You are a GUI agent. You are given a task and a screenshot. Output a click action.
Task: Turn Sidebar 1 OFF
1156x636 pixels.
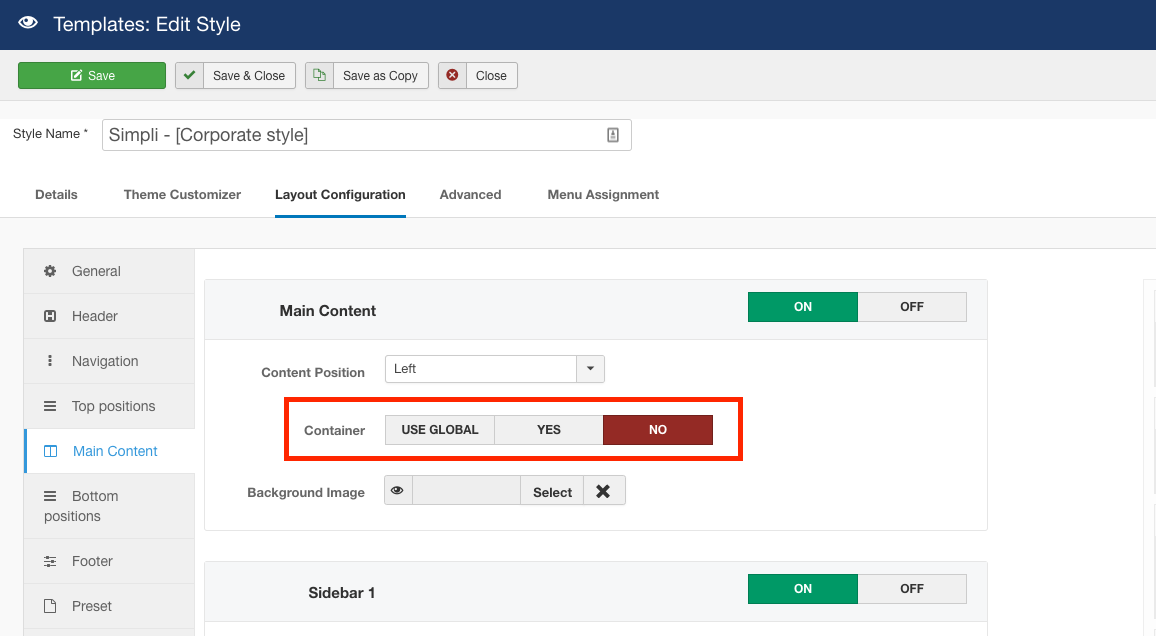911,589
